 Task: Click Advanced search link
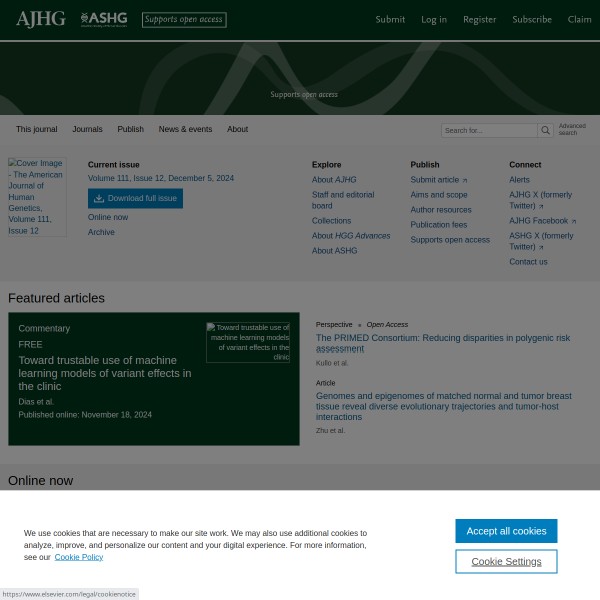click(573, 130)
